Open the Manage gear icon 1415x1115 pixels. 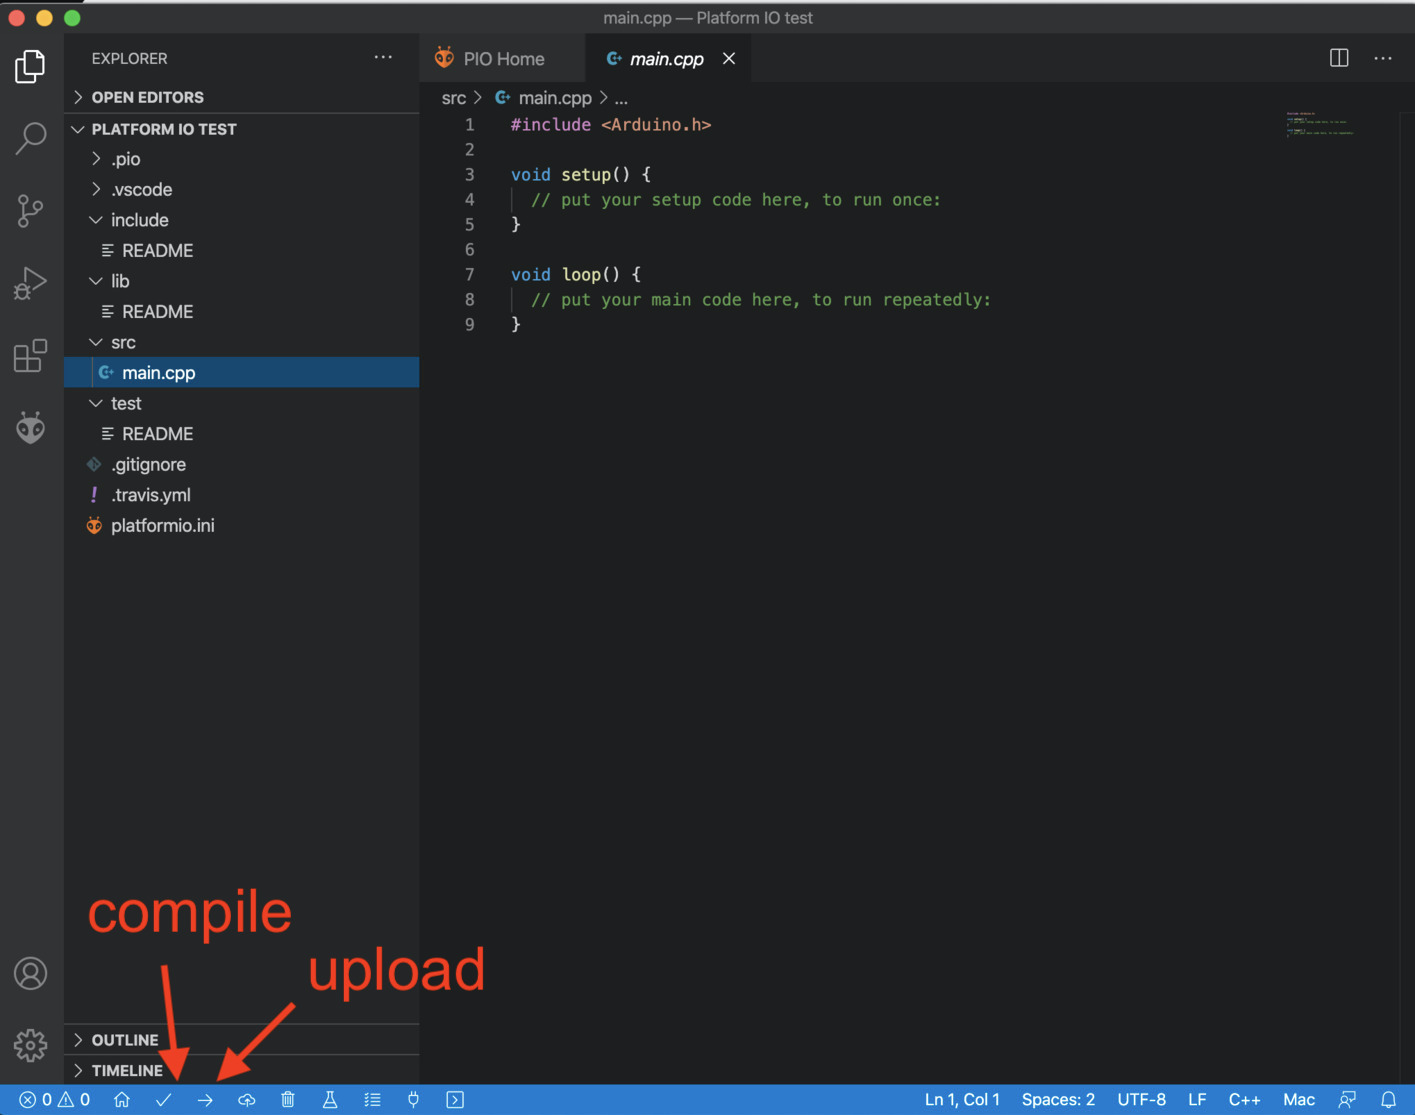click(x=30, y=1045)
